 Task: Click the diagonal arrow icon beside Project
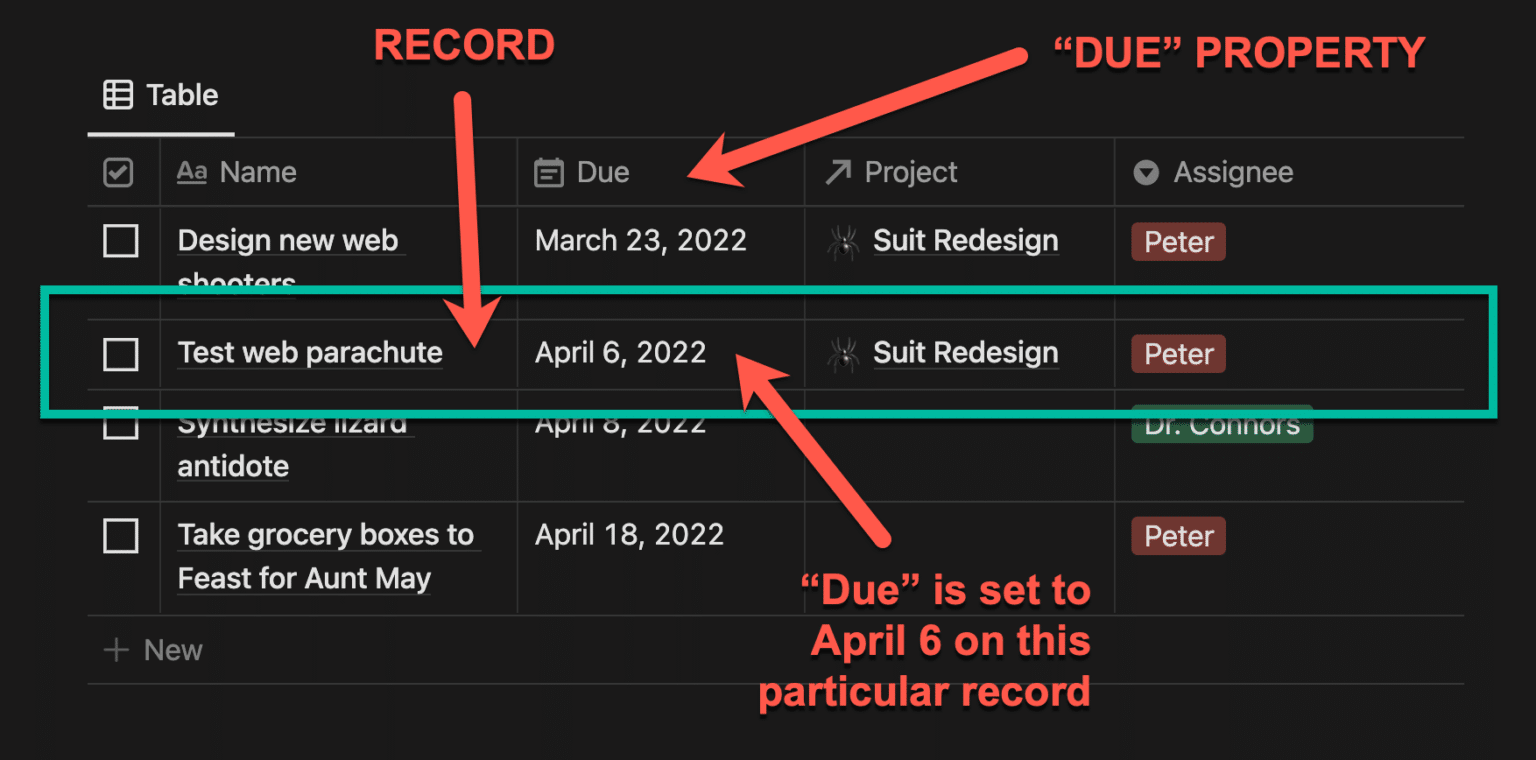point(837,172)
